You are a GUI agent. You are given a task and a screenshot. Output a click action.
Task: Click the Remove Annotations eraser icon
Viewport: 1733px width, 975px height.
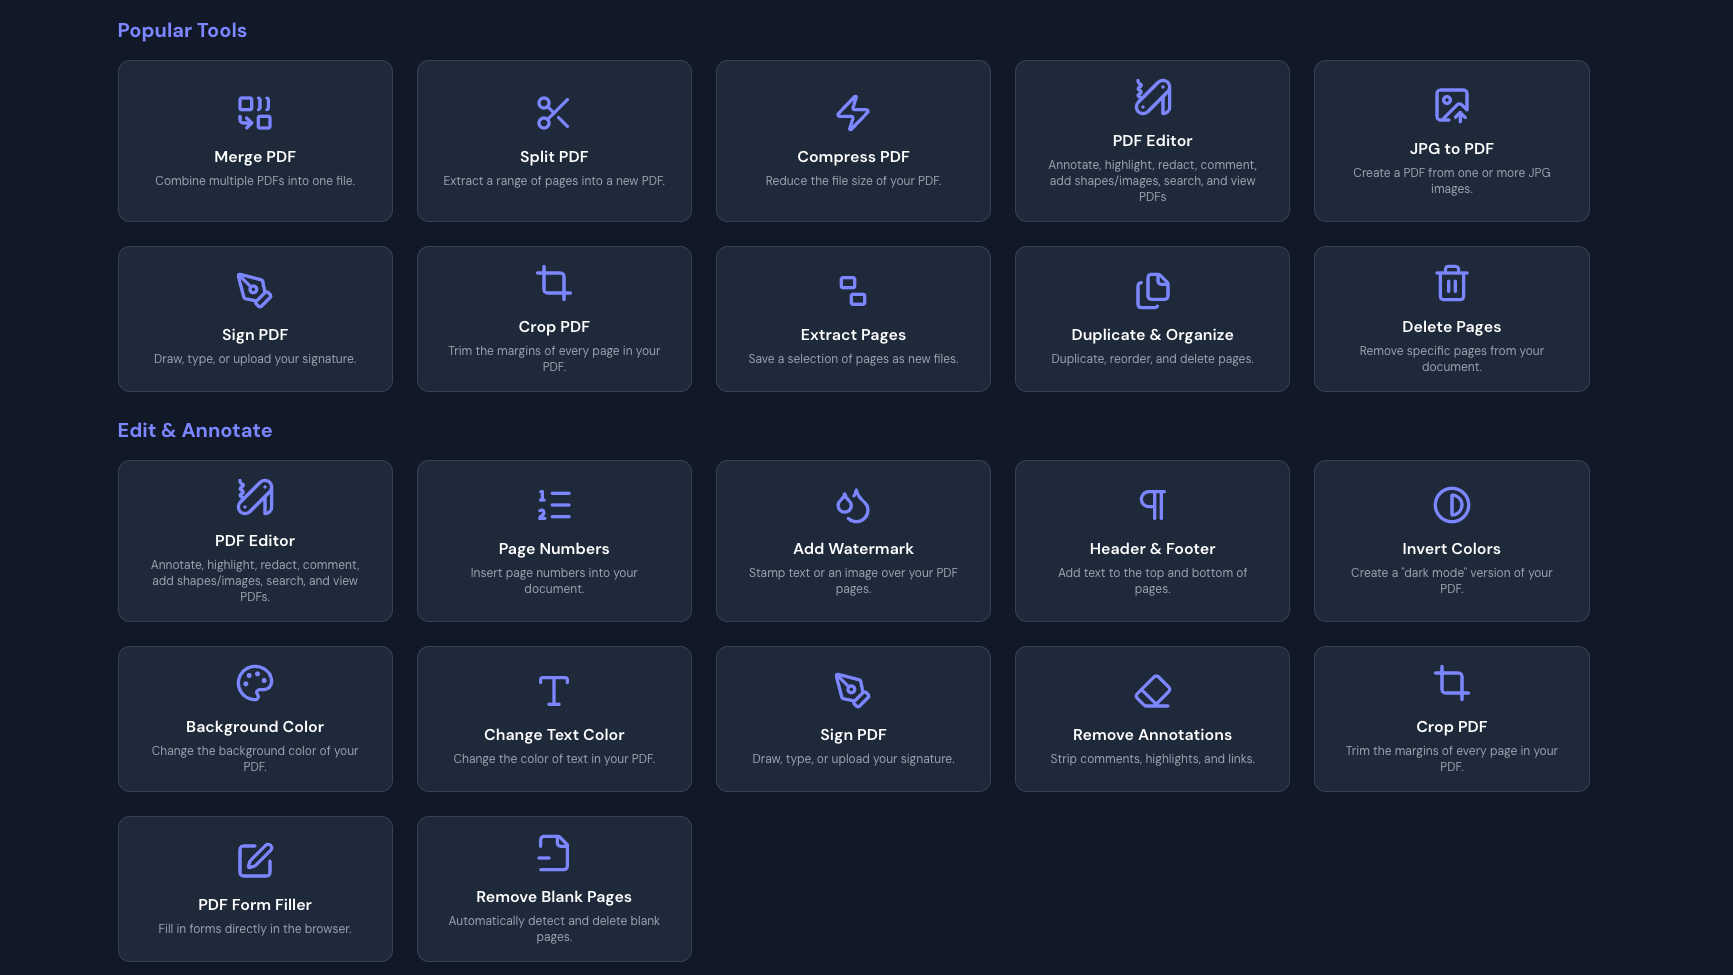pyautogui.click(x=1152, y=691)
